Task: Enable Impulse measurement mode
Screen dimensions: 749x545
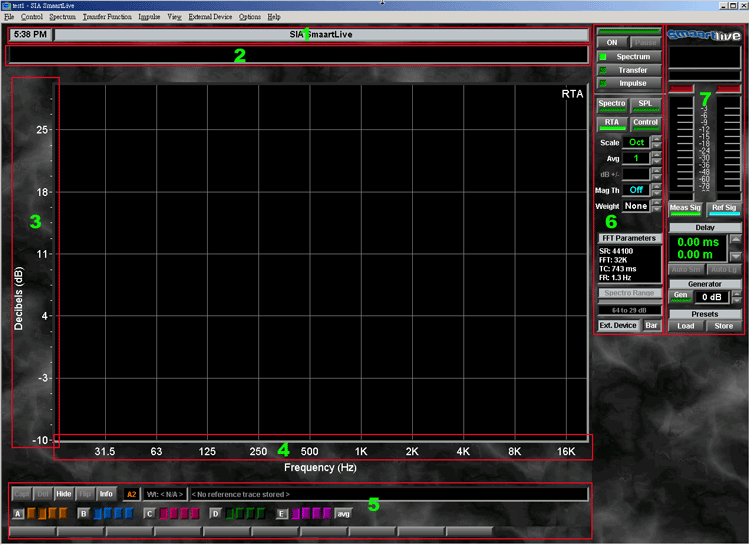Action: [633, 84]
